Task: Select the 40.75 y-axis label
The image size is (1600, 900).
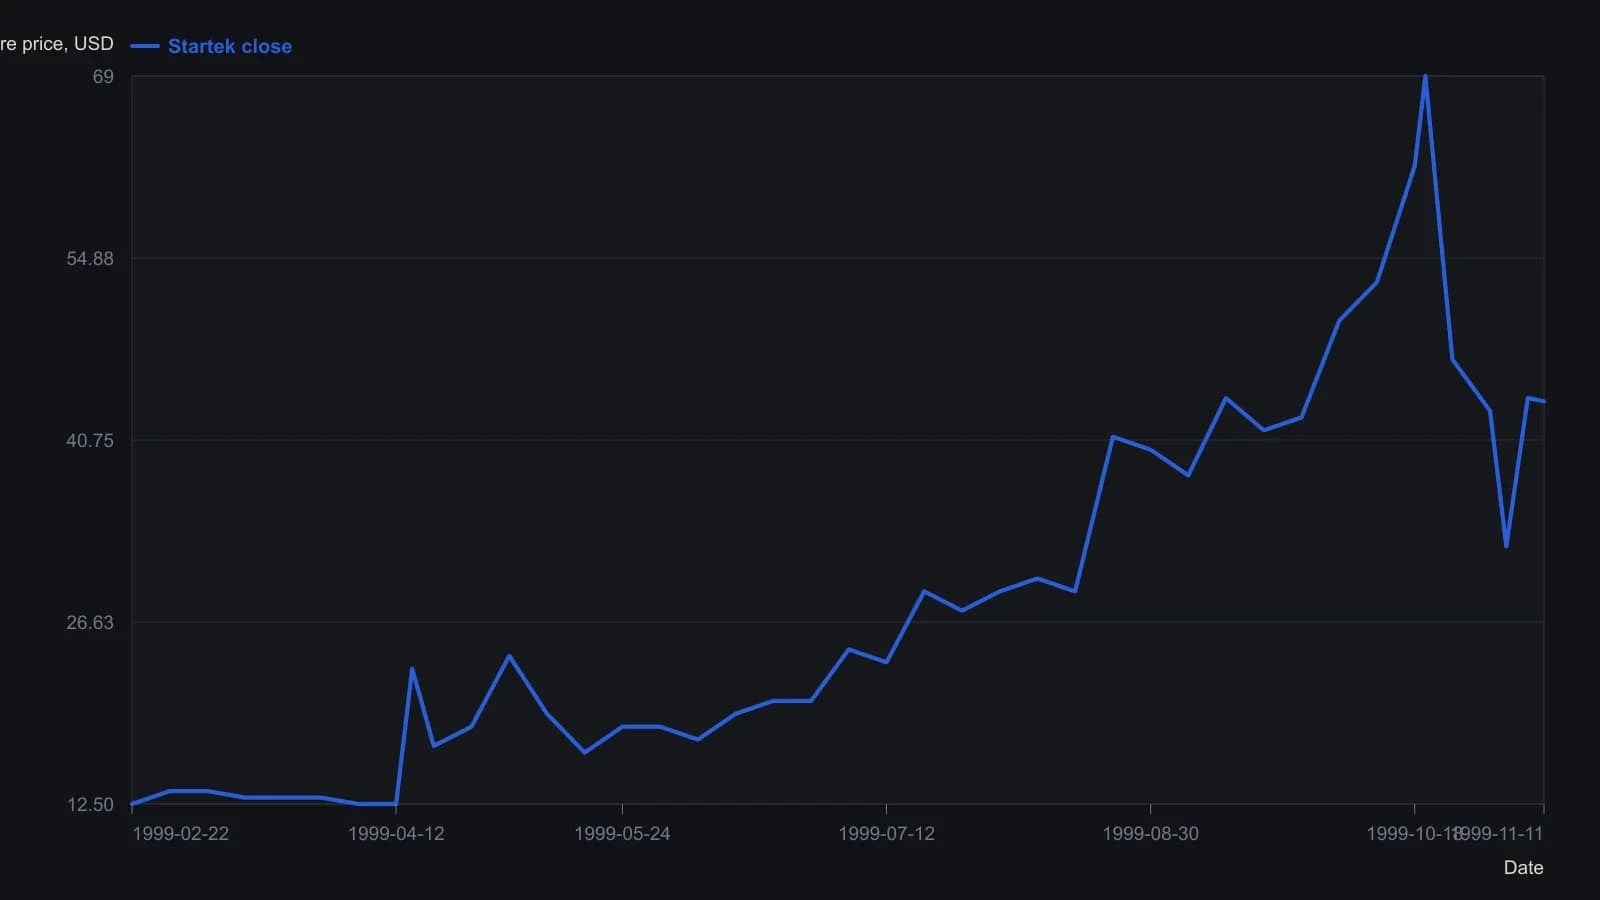Action: (90, 441)
